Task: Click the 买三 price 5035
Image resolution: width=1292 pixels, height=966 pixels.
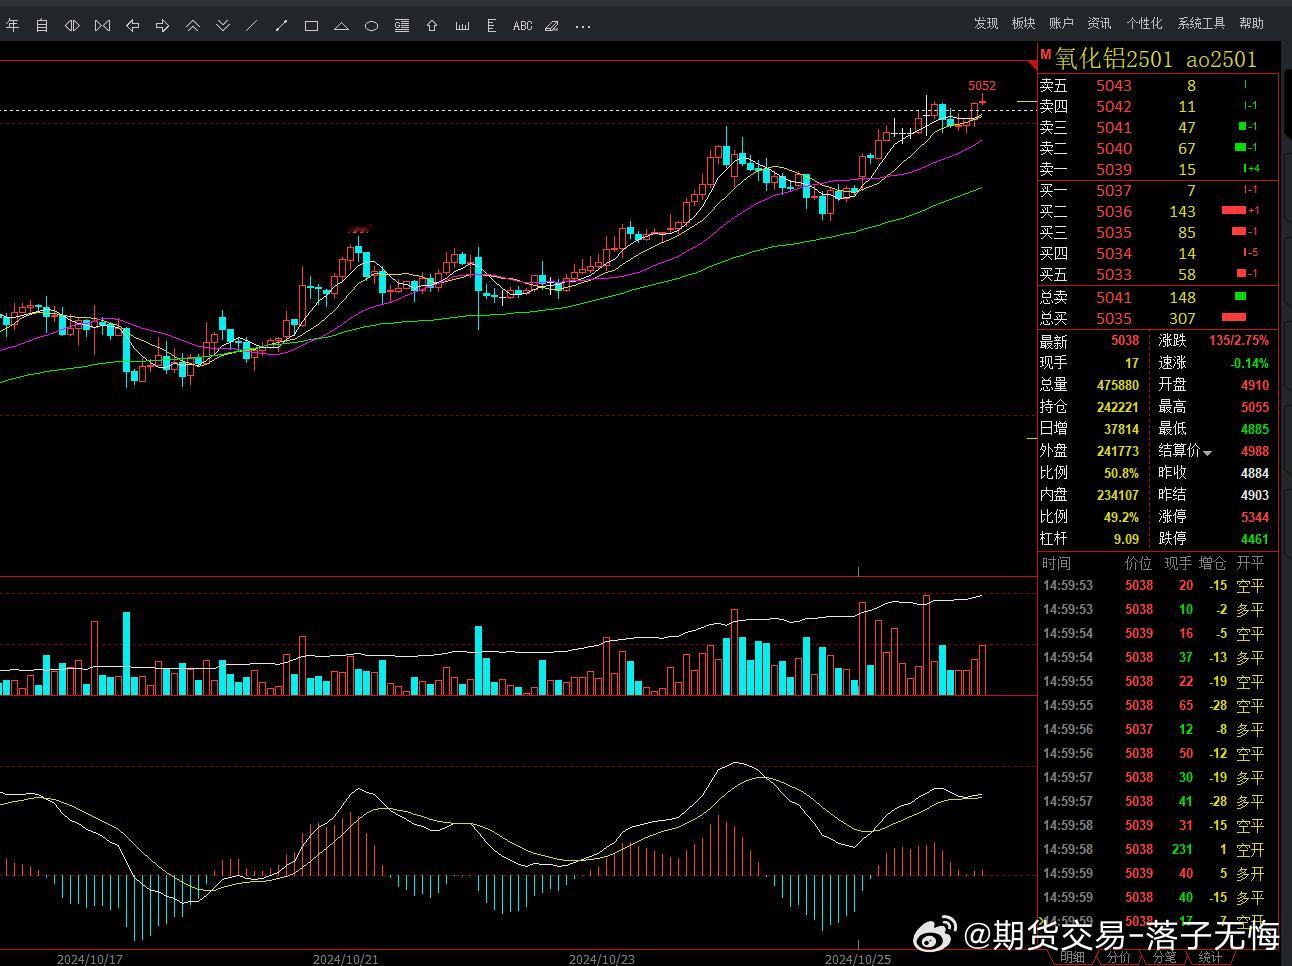Action: [x=1114, y=233]
